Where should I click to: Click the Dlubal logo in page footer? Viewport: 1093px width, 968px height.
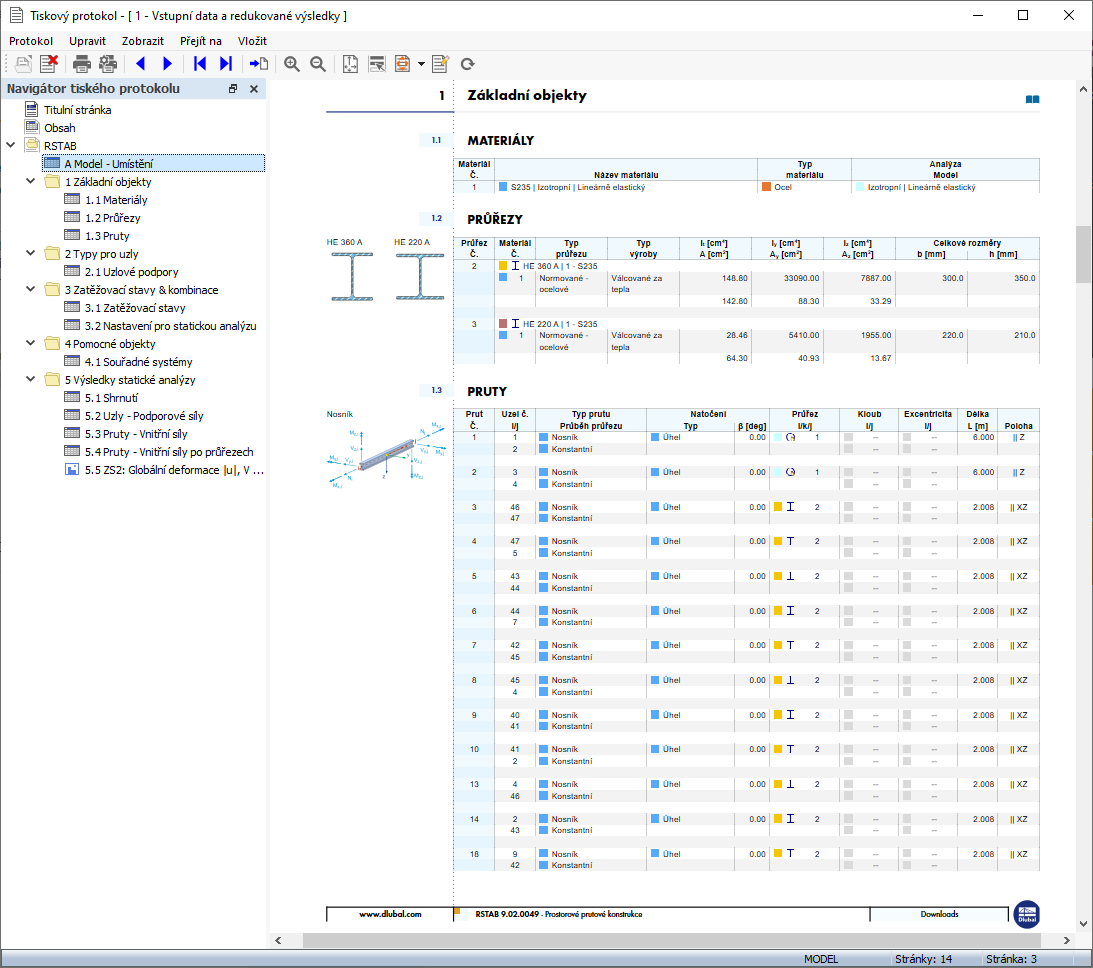click(x=1027, y=914)
